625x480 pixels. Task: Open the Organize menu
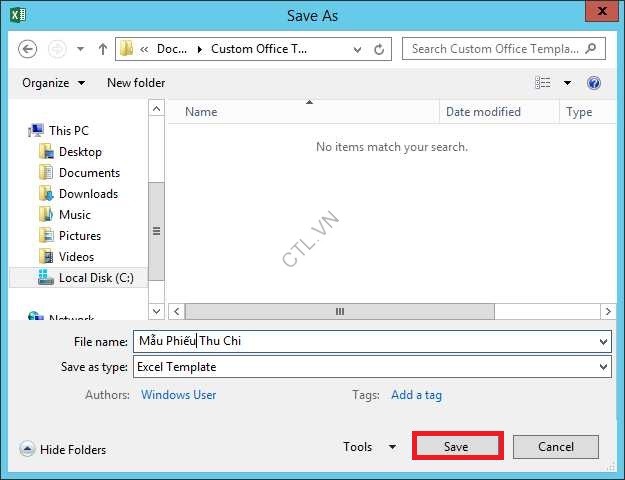(x=53, y=83)
